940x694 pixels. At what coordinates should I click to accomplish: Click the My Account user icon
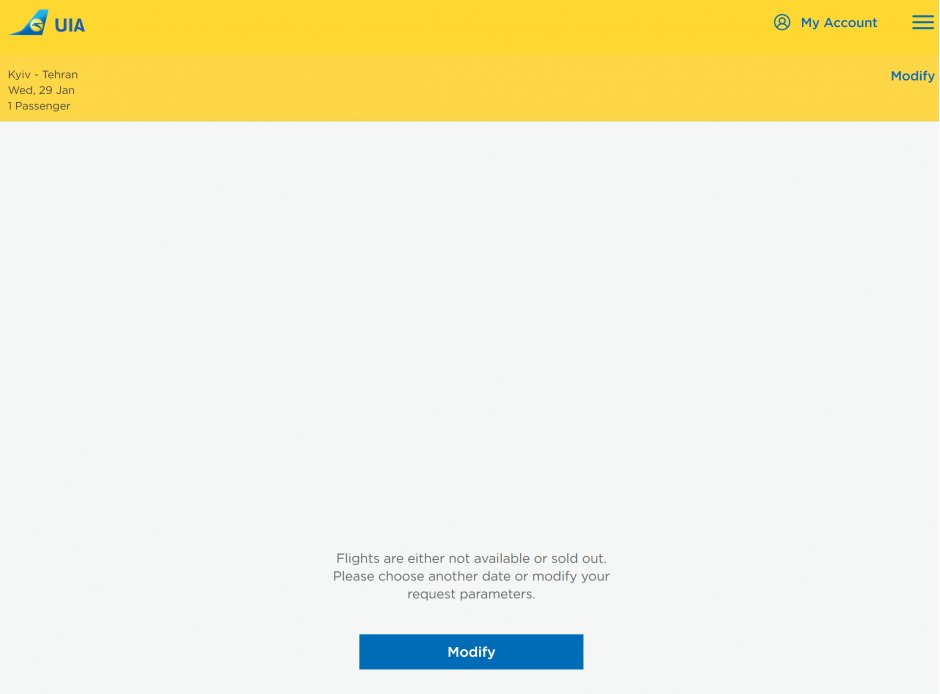pos(782,22)
